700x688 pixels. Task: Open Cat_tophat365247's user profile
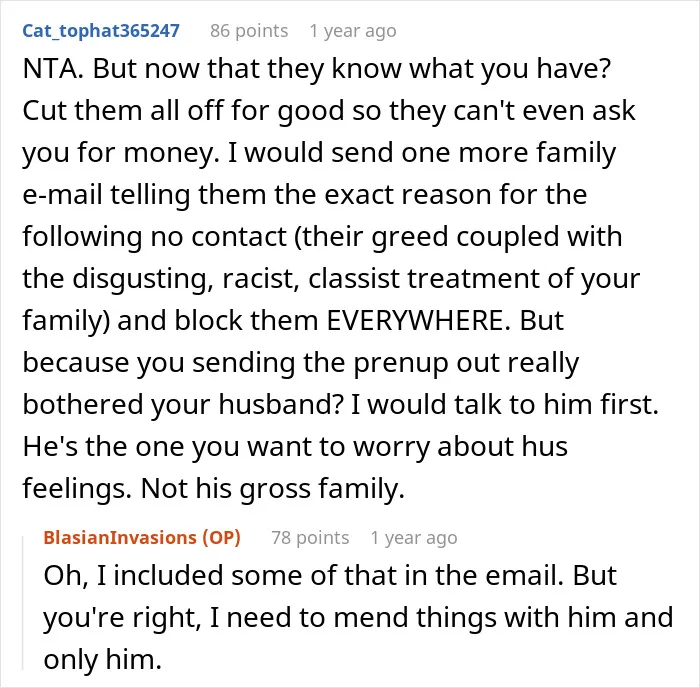coord(101,31)
